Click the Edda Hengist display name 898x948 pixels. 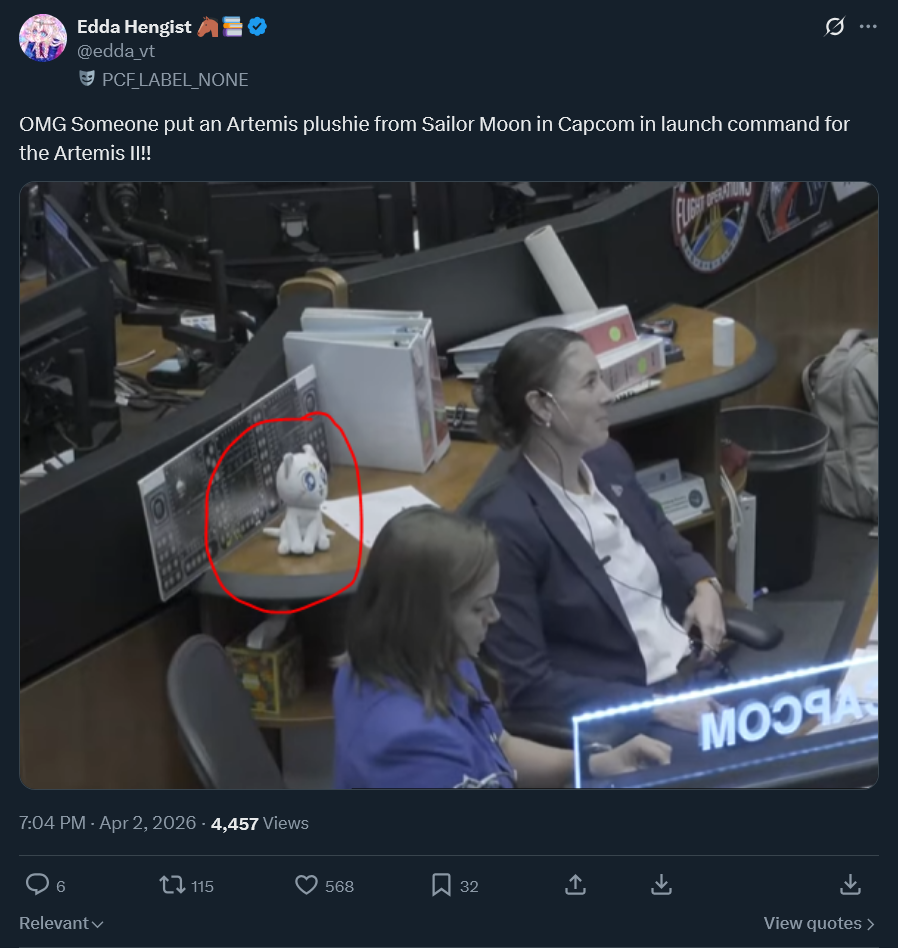134,27
